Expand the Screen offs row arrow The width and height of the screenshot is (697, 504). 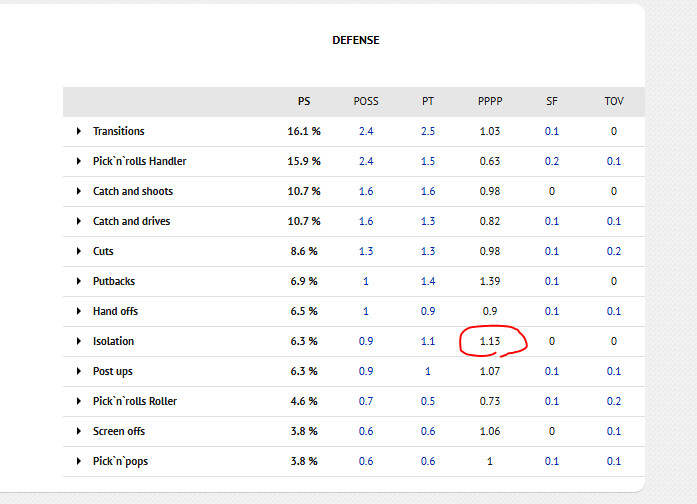[x=79, y=431]
